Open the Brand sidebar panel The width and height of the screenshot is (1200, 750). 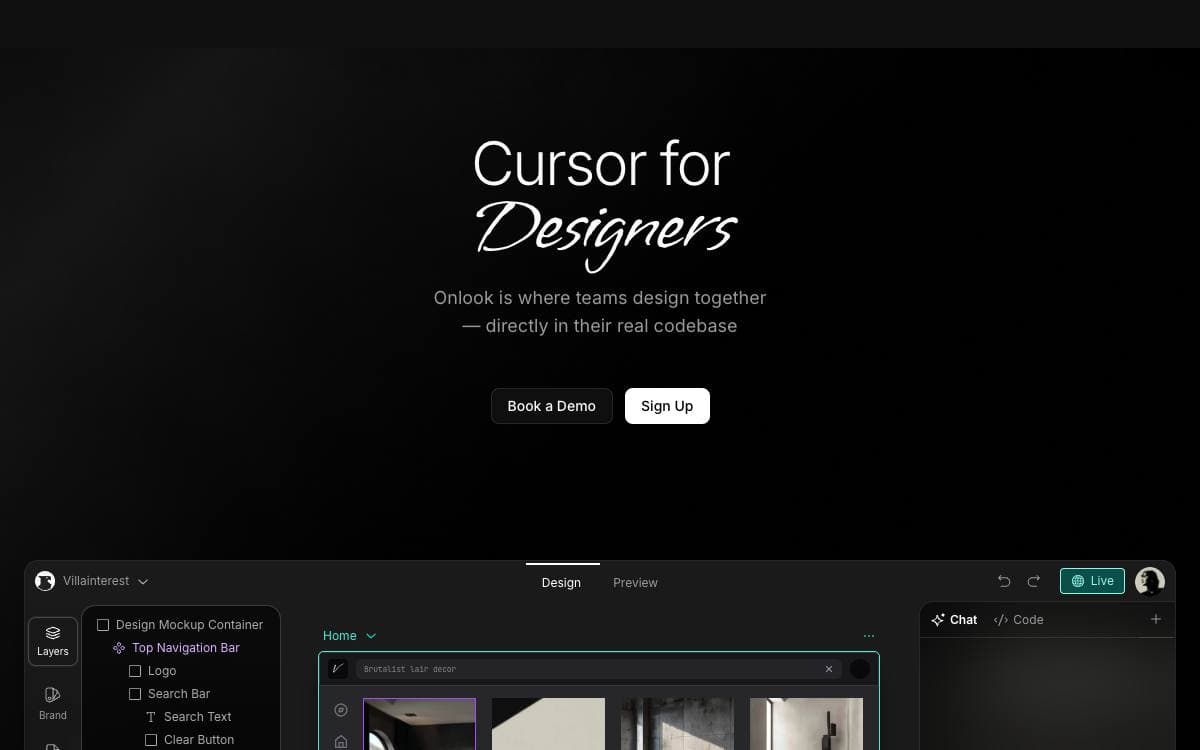click(53, 703)
